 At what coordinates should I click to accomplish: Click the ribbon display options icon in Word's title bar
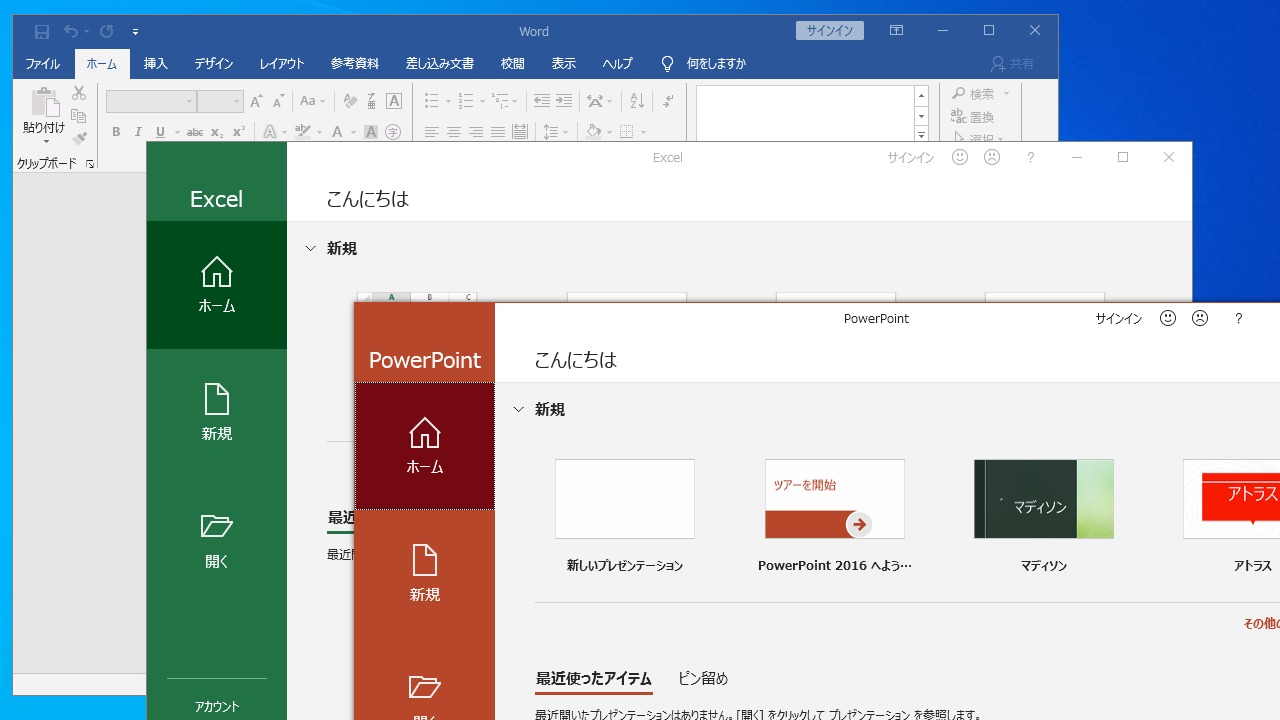[x=896, y=31]
